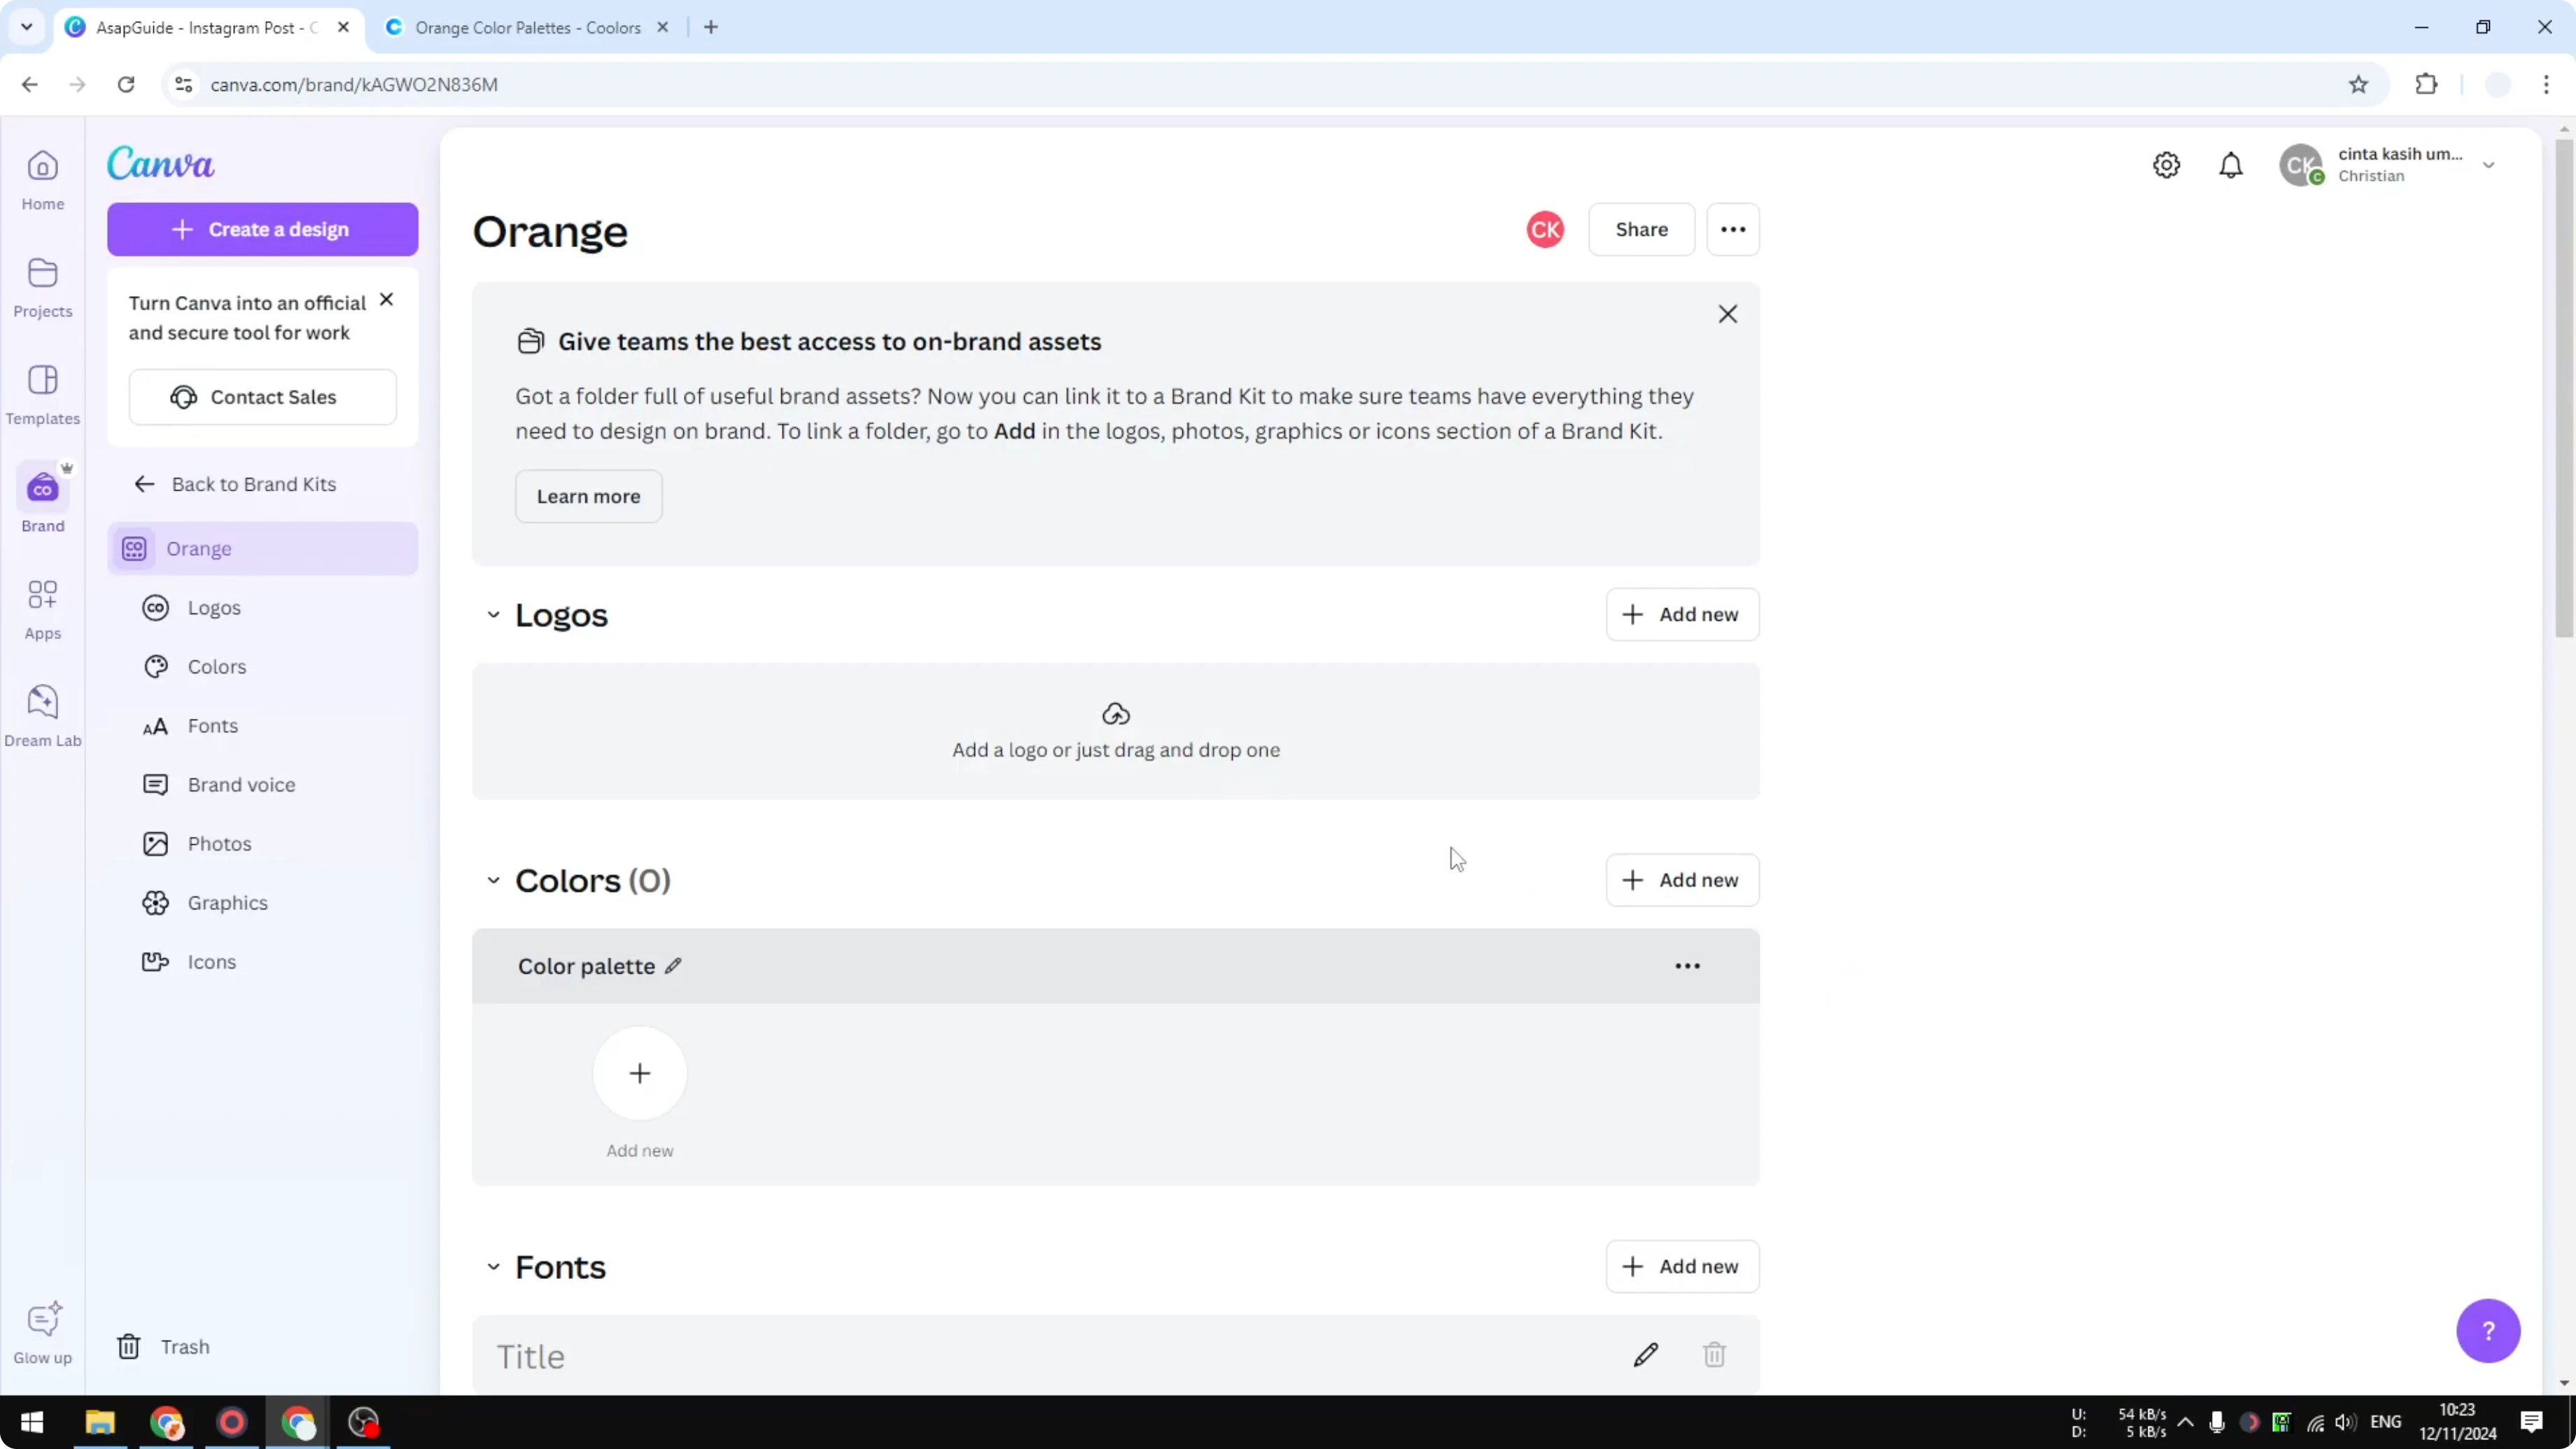Click the Create a design button
Image resolution: width=2576 pixels, height=1449 pixels.
[262, 229]
